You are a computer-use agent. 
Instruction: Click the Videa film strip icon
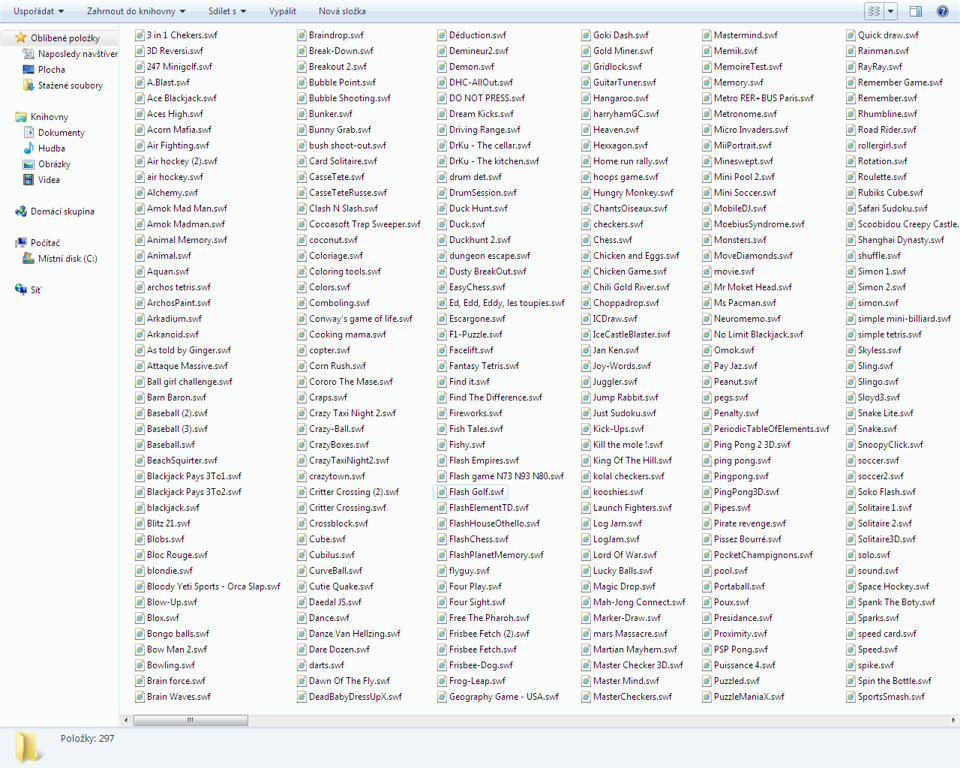click(x=28, y=179)
